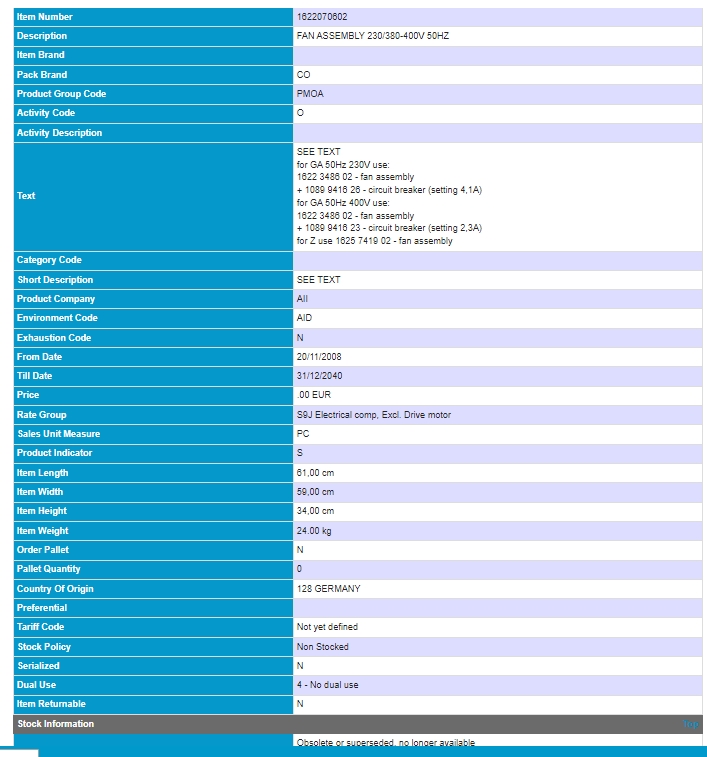Viewport: 707px width, 757px height.
Task: Click the Pallet Quantity value '0'
Action: [x=299, y=569]
